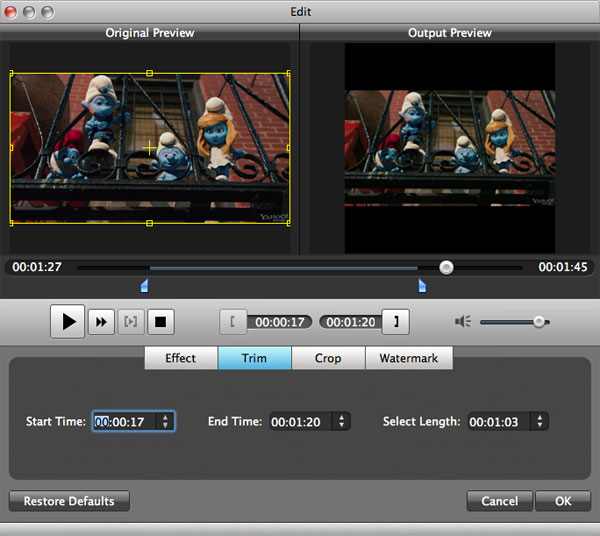Click the Select Length stepper arrows
The height and width of the screenshot is (536, 600).
[540, 422]
